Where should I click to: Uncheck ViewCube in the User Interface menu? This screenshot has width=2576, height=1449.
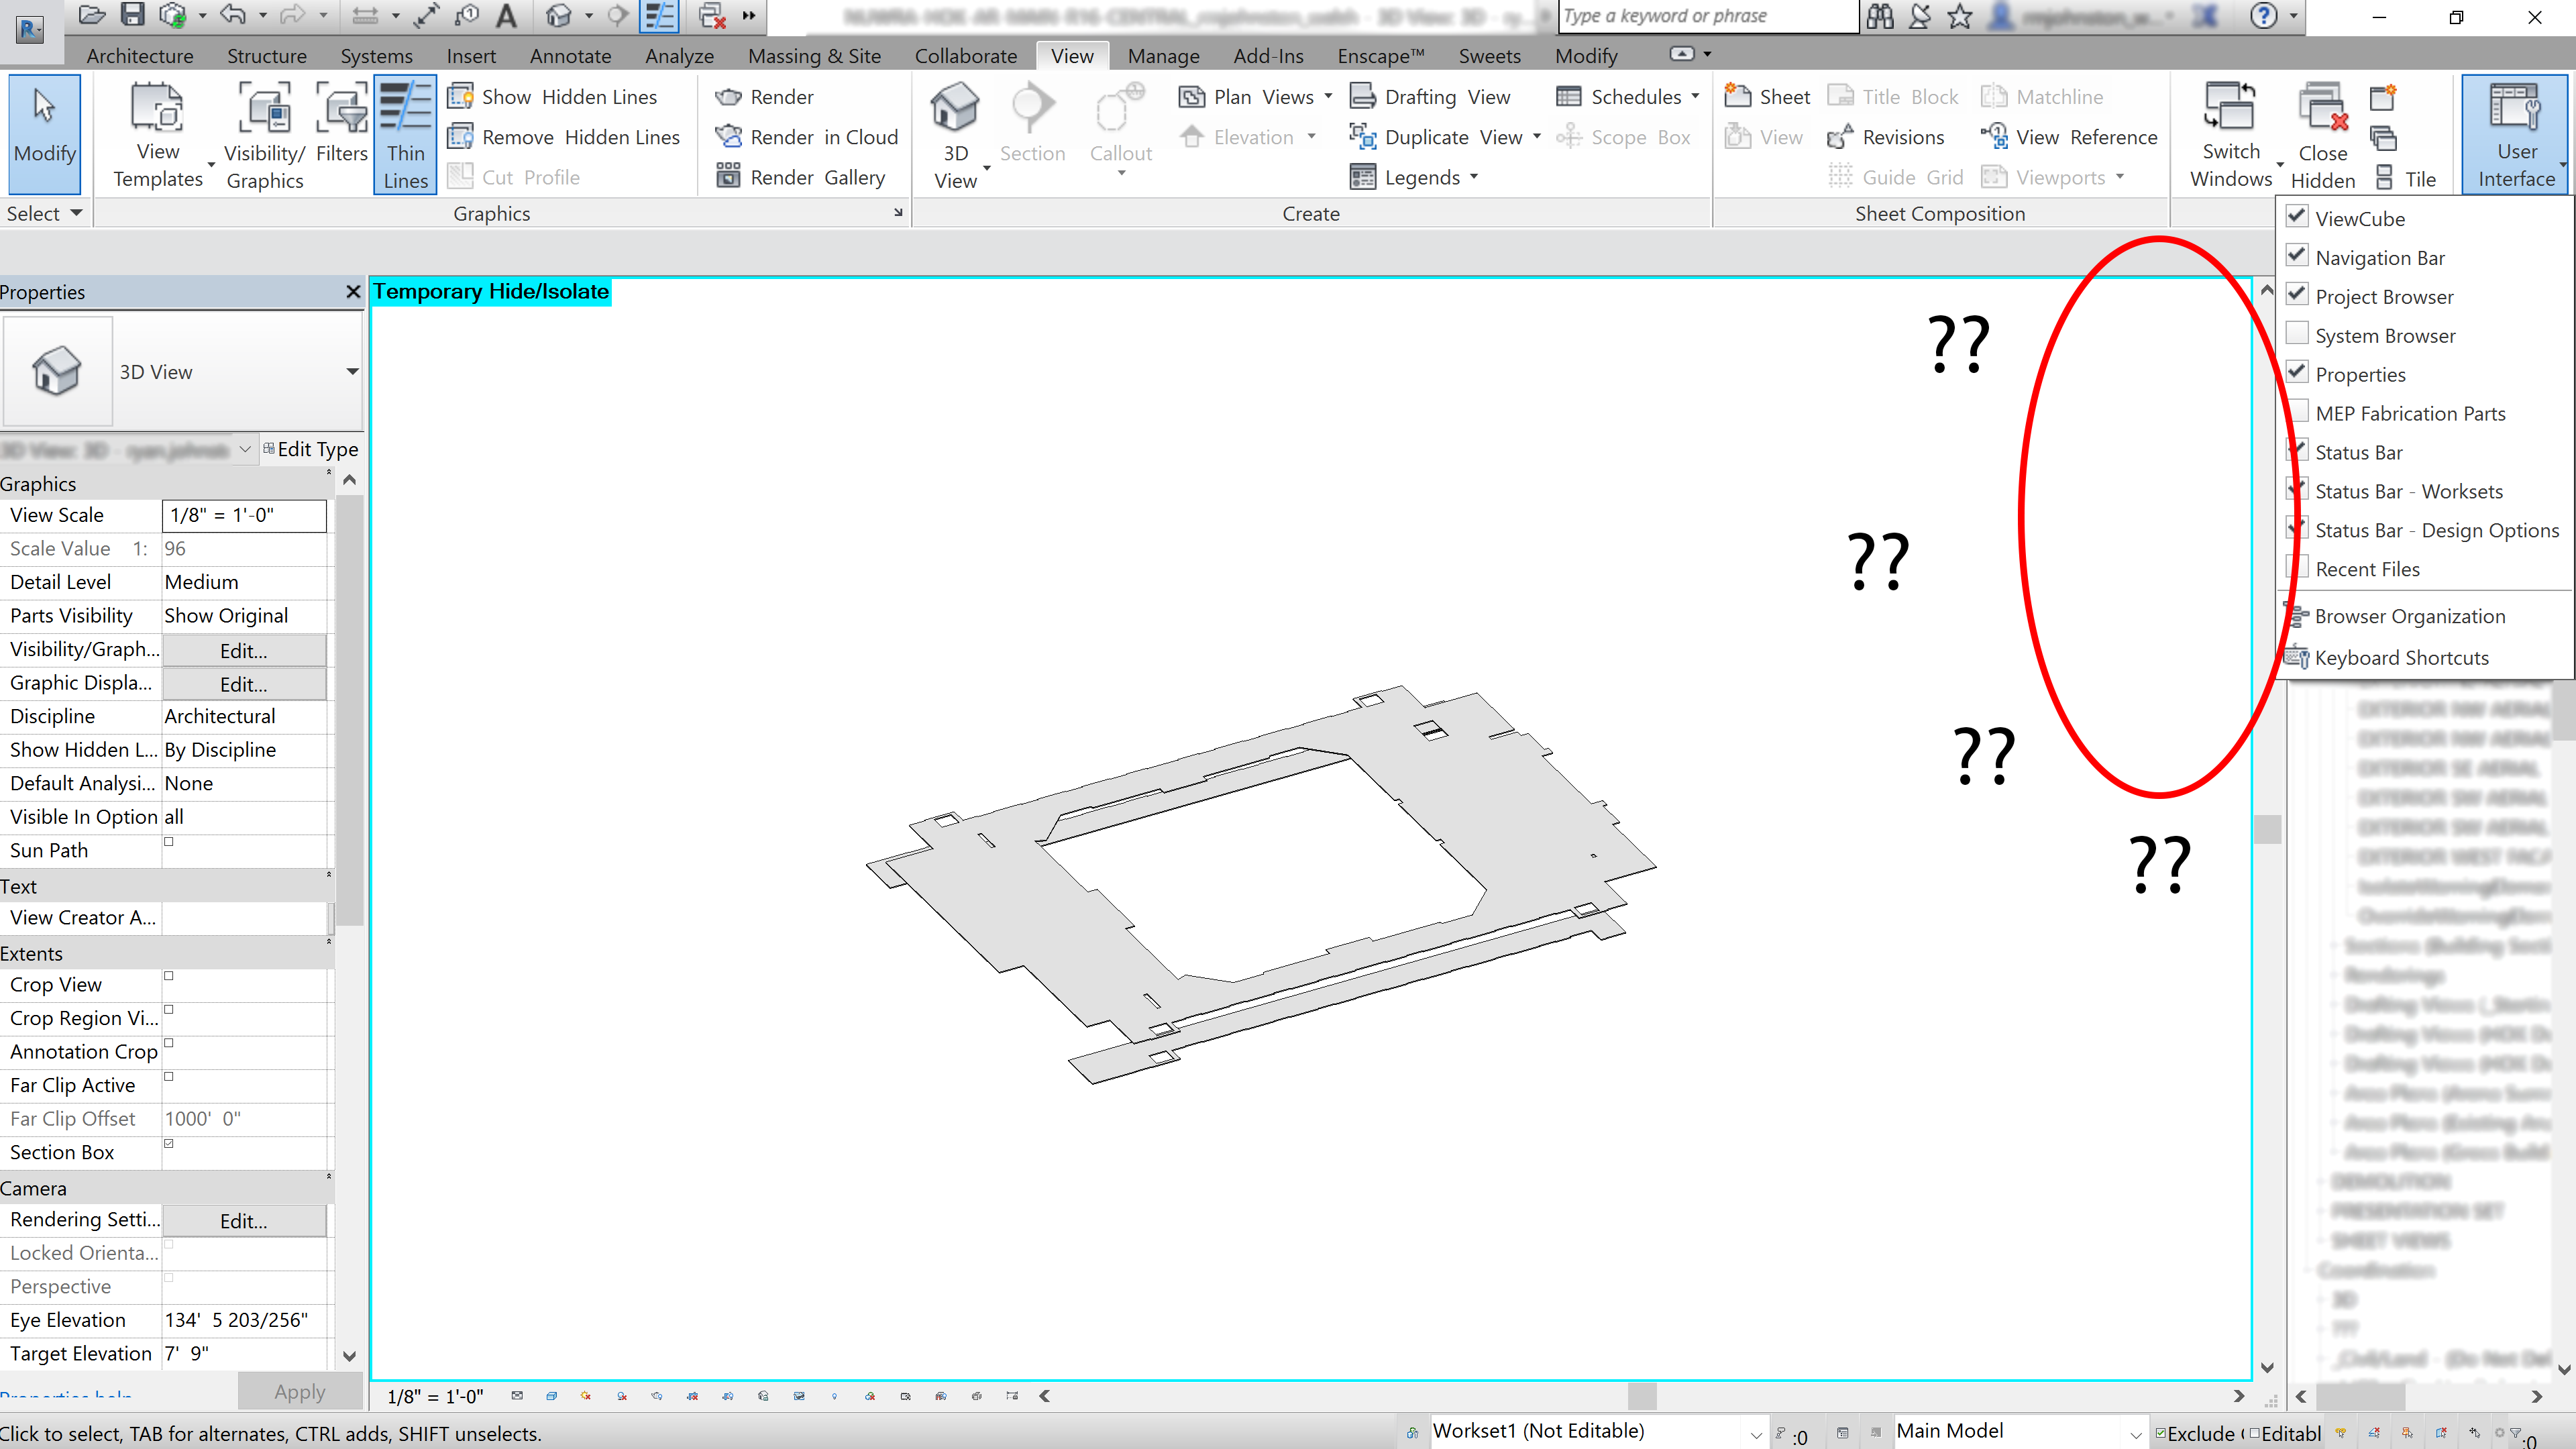point(2298,217)
